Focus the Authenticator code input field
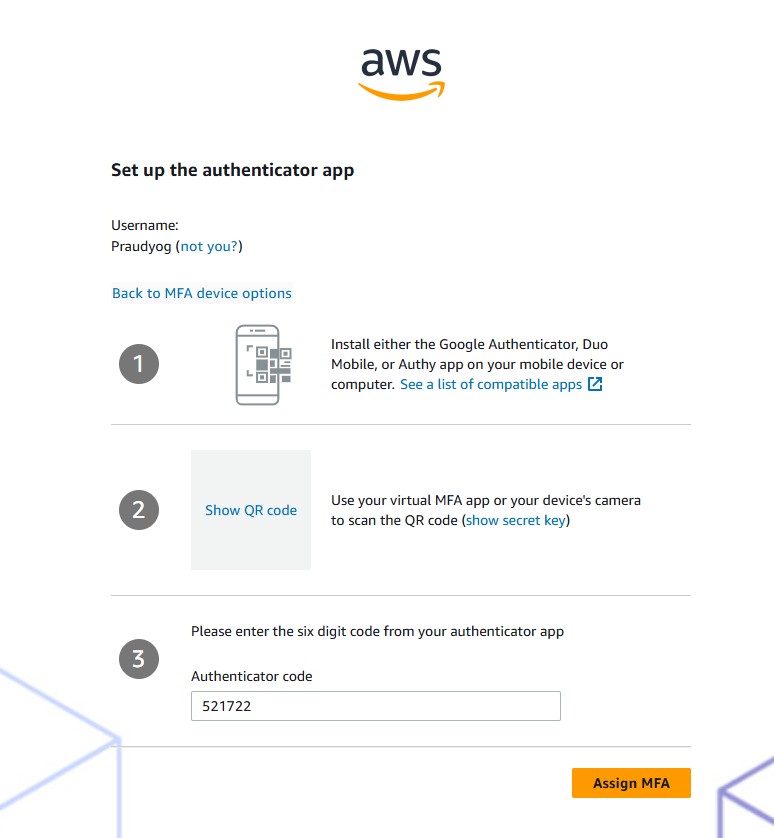Screen dimensions: 774x838 [375, 706]
